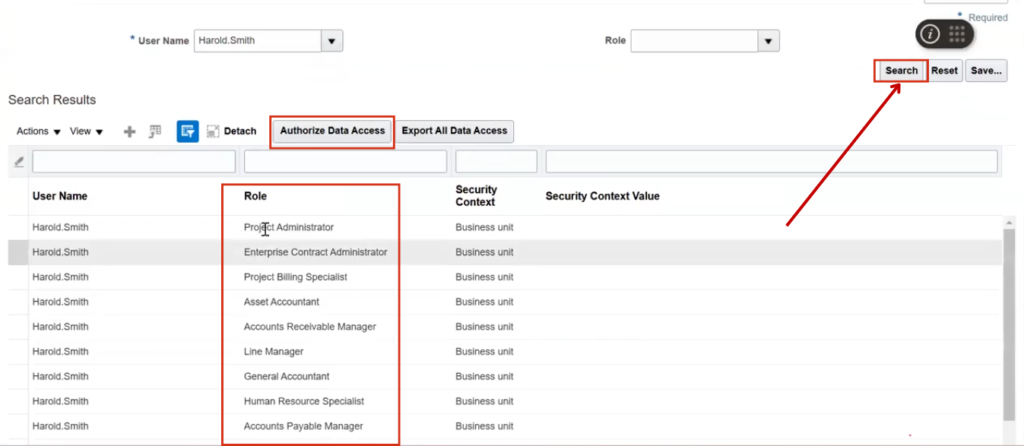Click the Save... button
Screen dimensions: 1024x446
986,71
